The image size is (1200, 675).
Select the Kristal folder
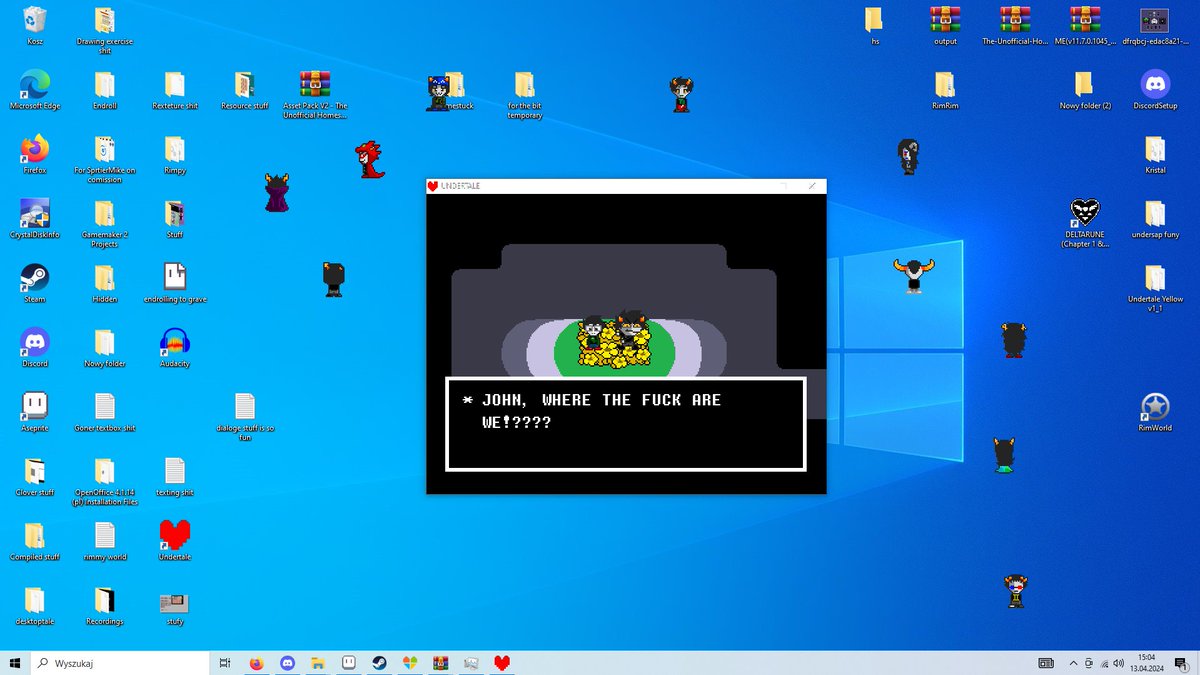(x=1155, y=155)
